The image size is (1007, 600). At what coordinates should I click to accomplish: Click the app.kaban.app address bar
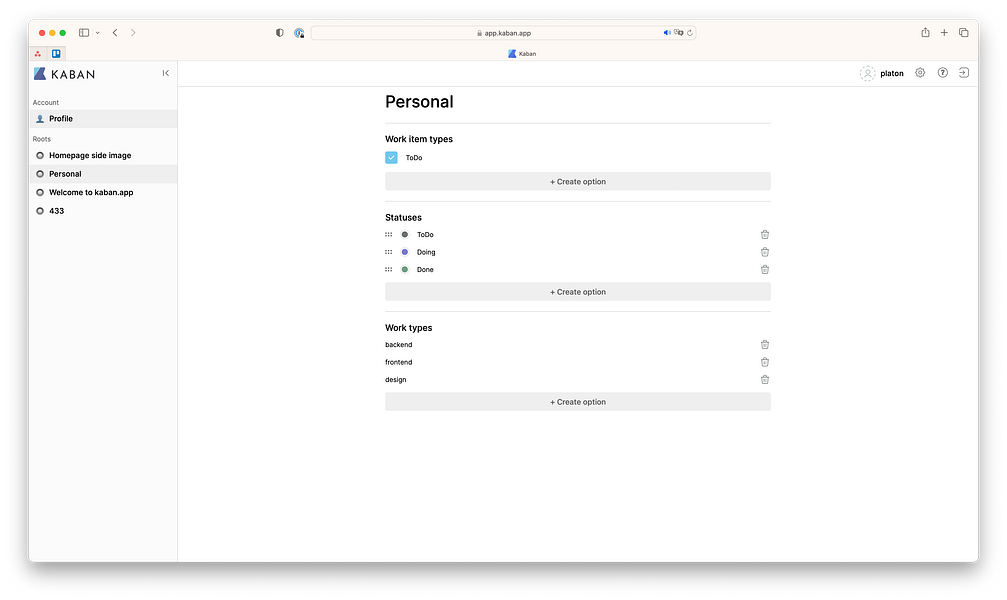click(x=504, y=33)
